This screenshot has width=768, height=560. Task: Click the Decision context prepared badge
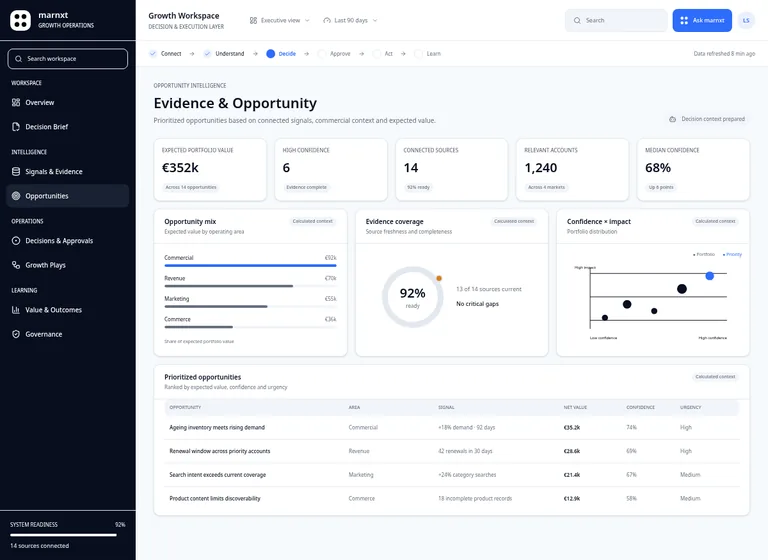(707, 119)
